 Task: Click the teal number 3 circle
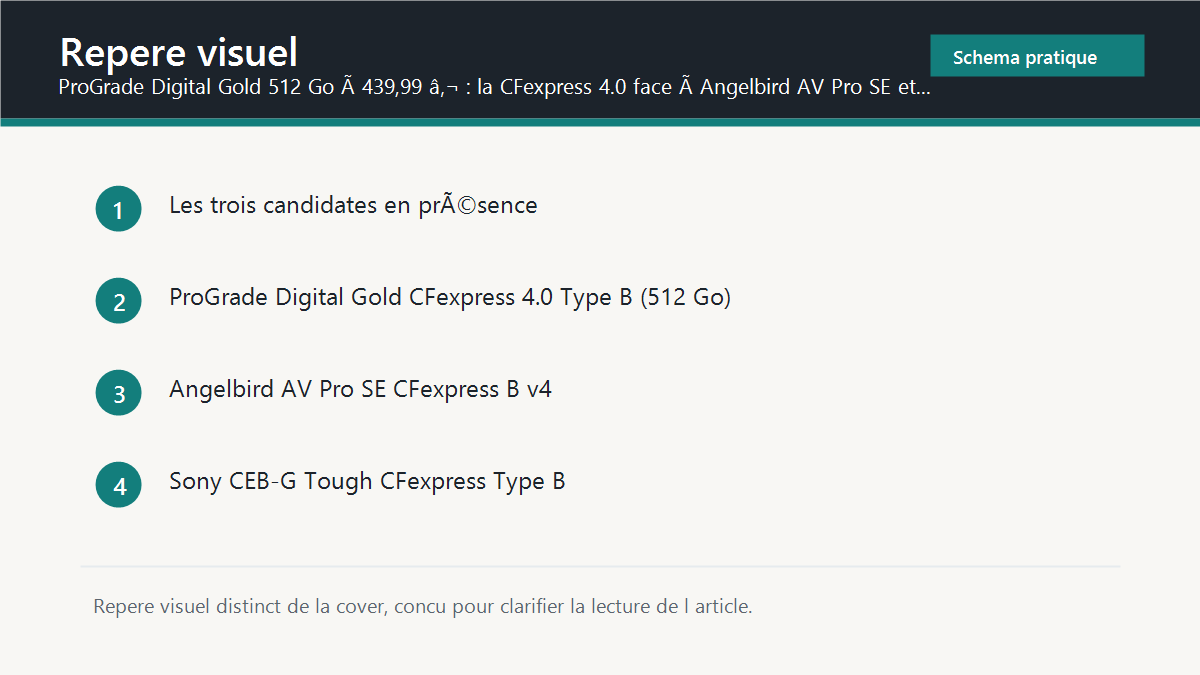point(119,393)
